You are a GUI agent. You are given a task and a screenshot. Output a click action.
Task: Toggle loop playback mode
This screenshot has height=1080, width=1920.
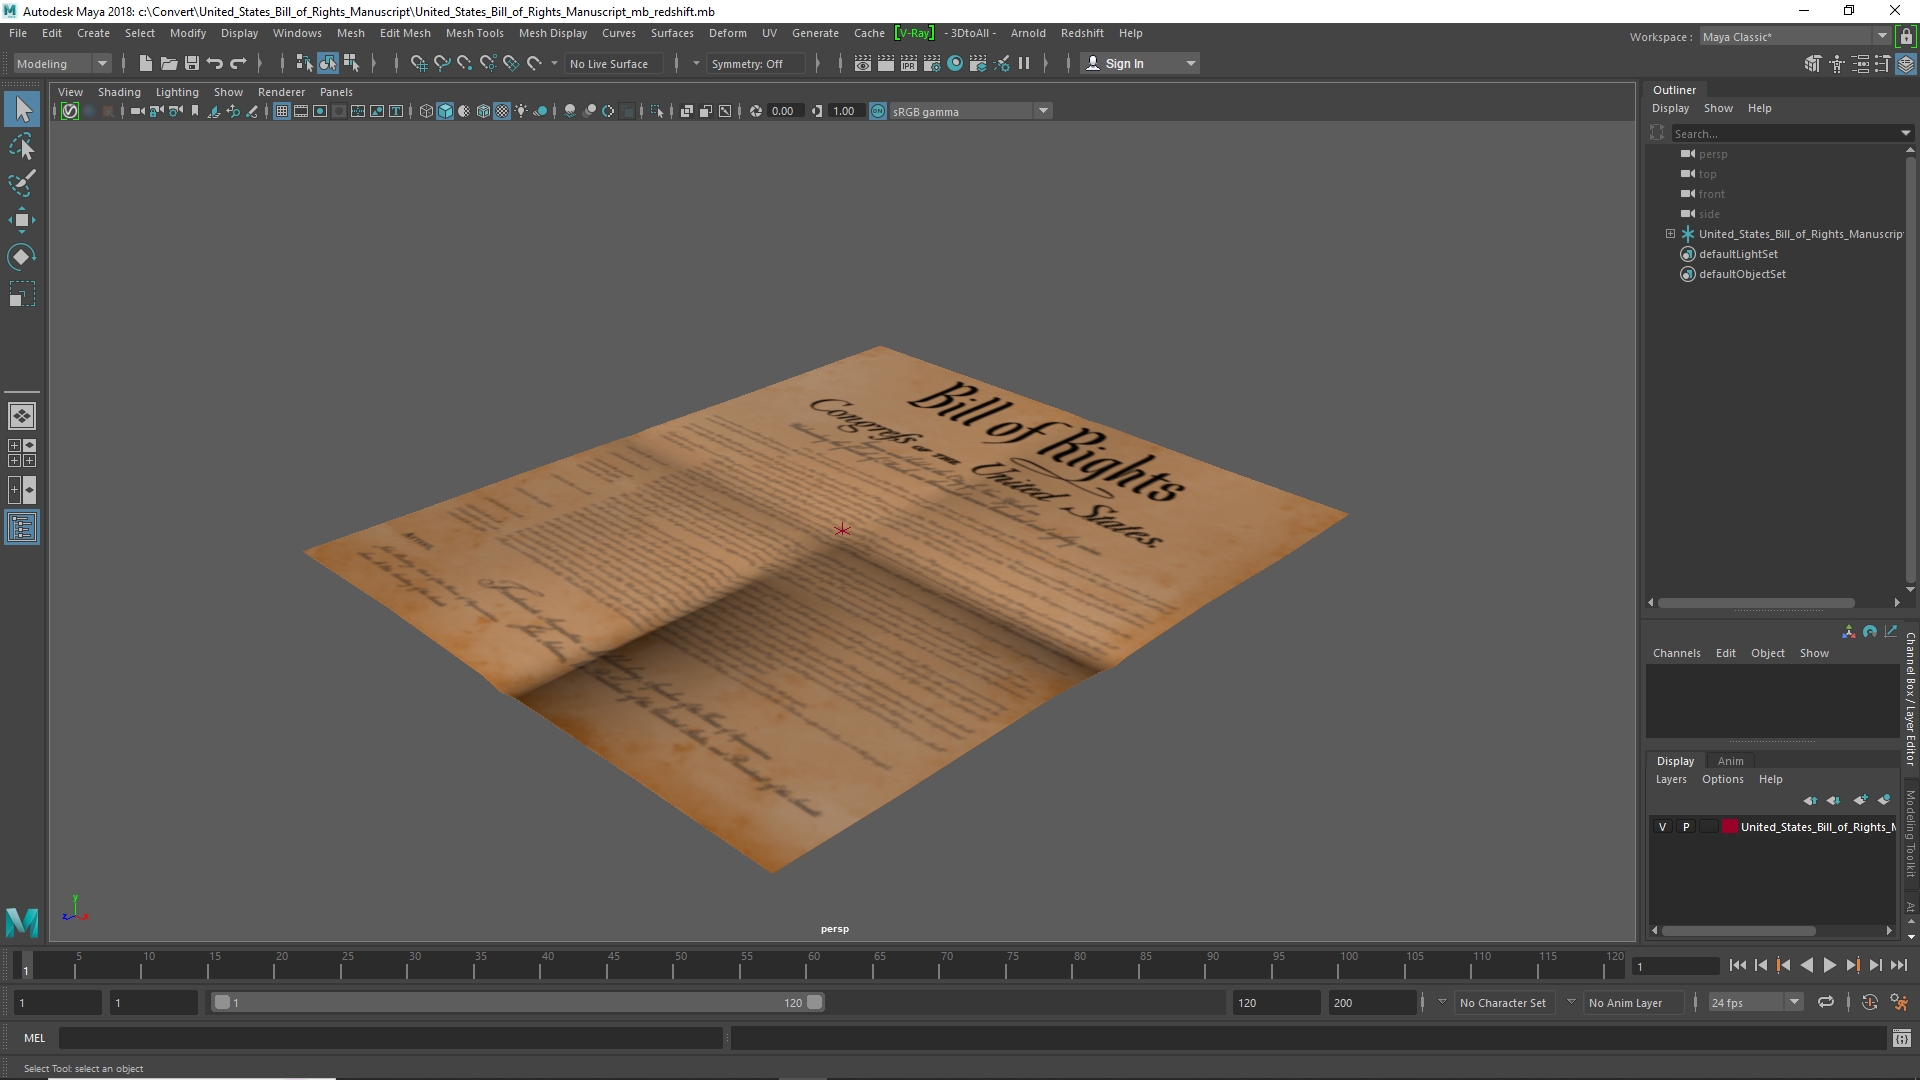coord(1825,1002)
